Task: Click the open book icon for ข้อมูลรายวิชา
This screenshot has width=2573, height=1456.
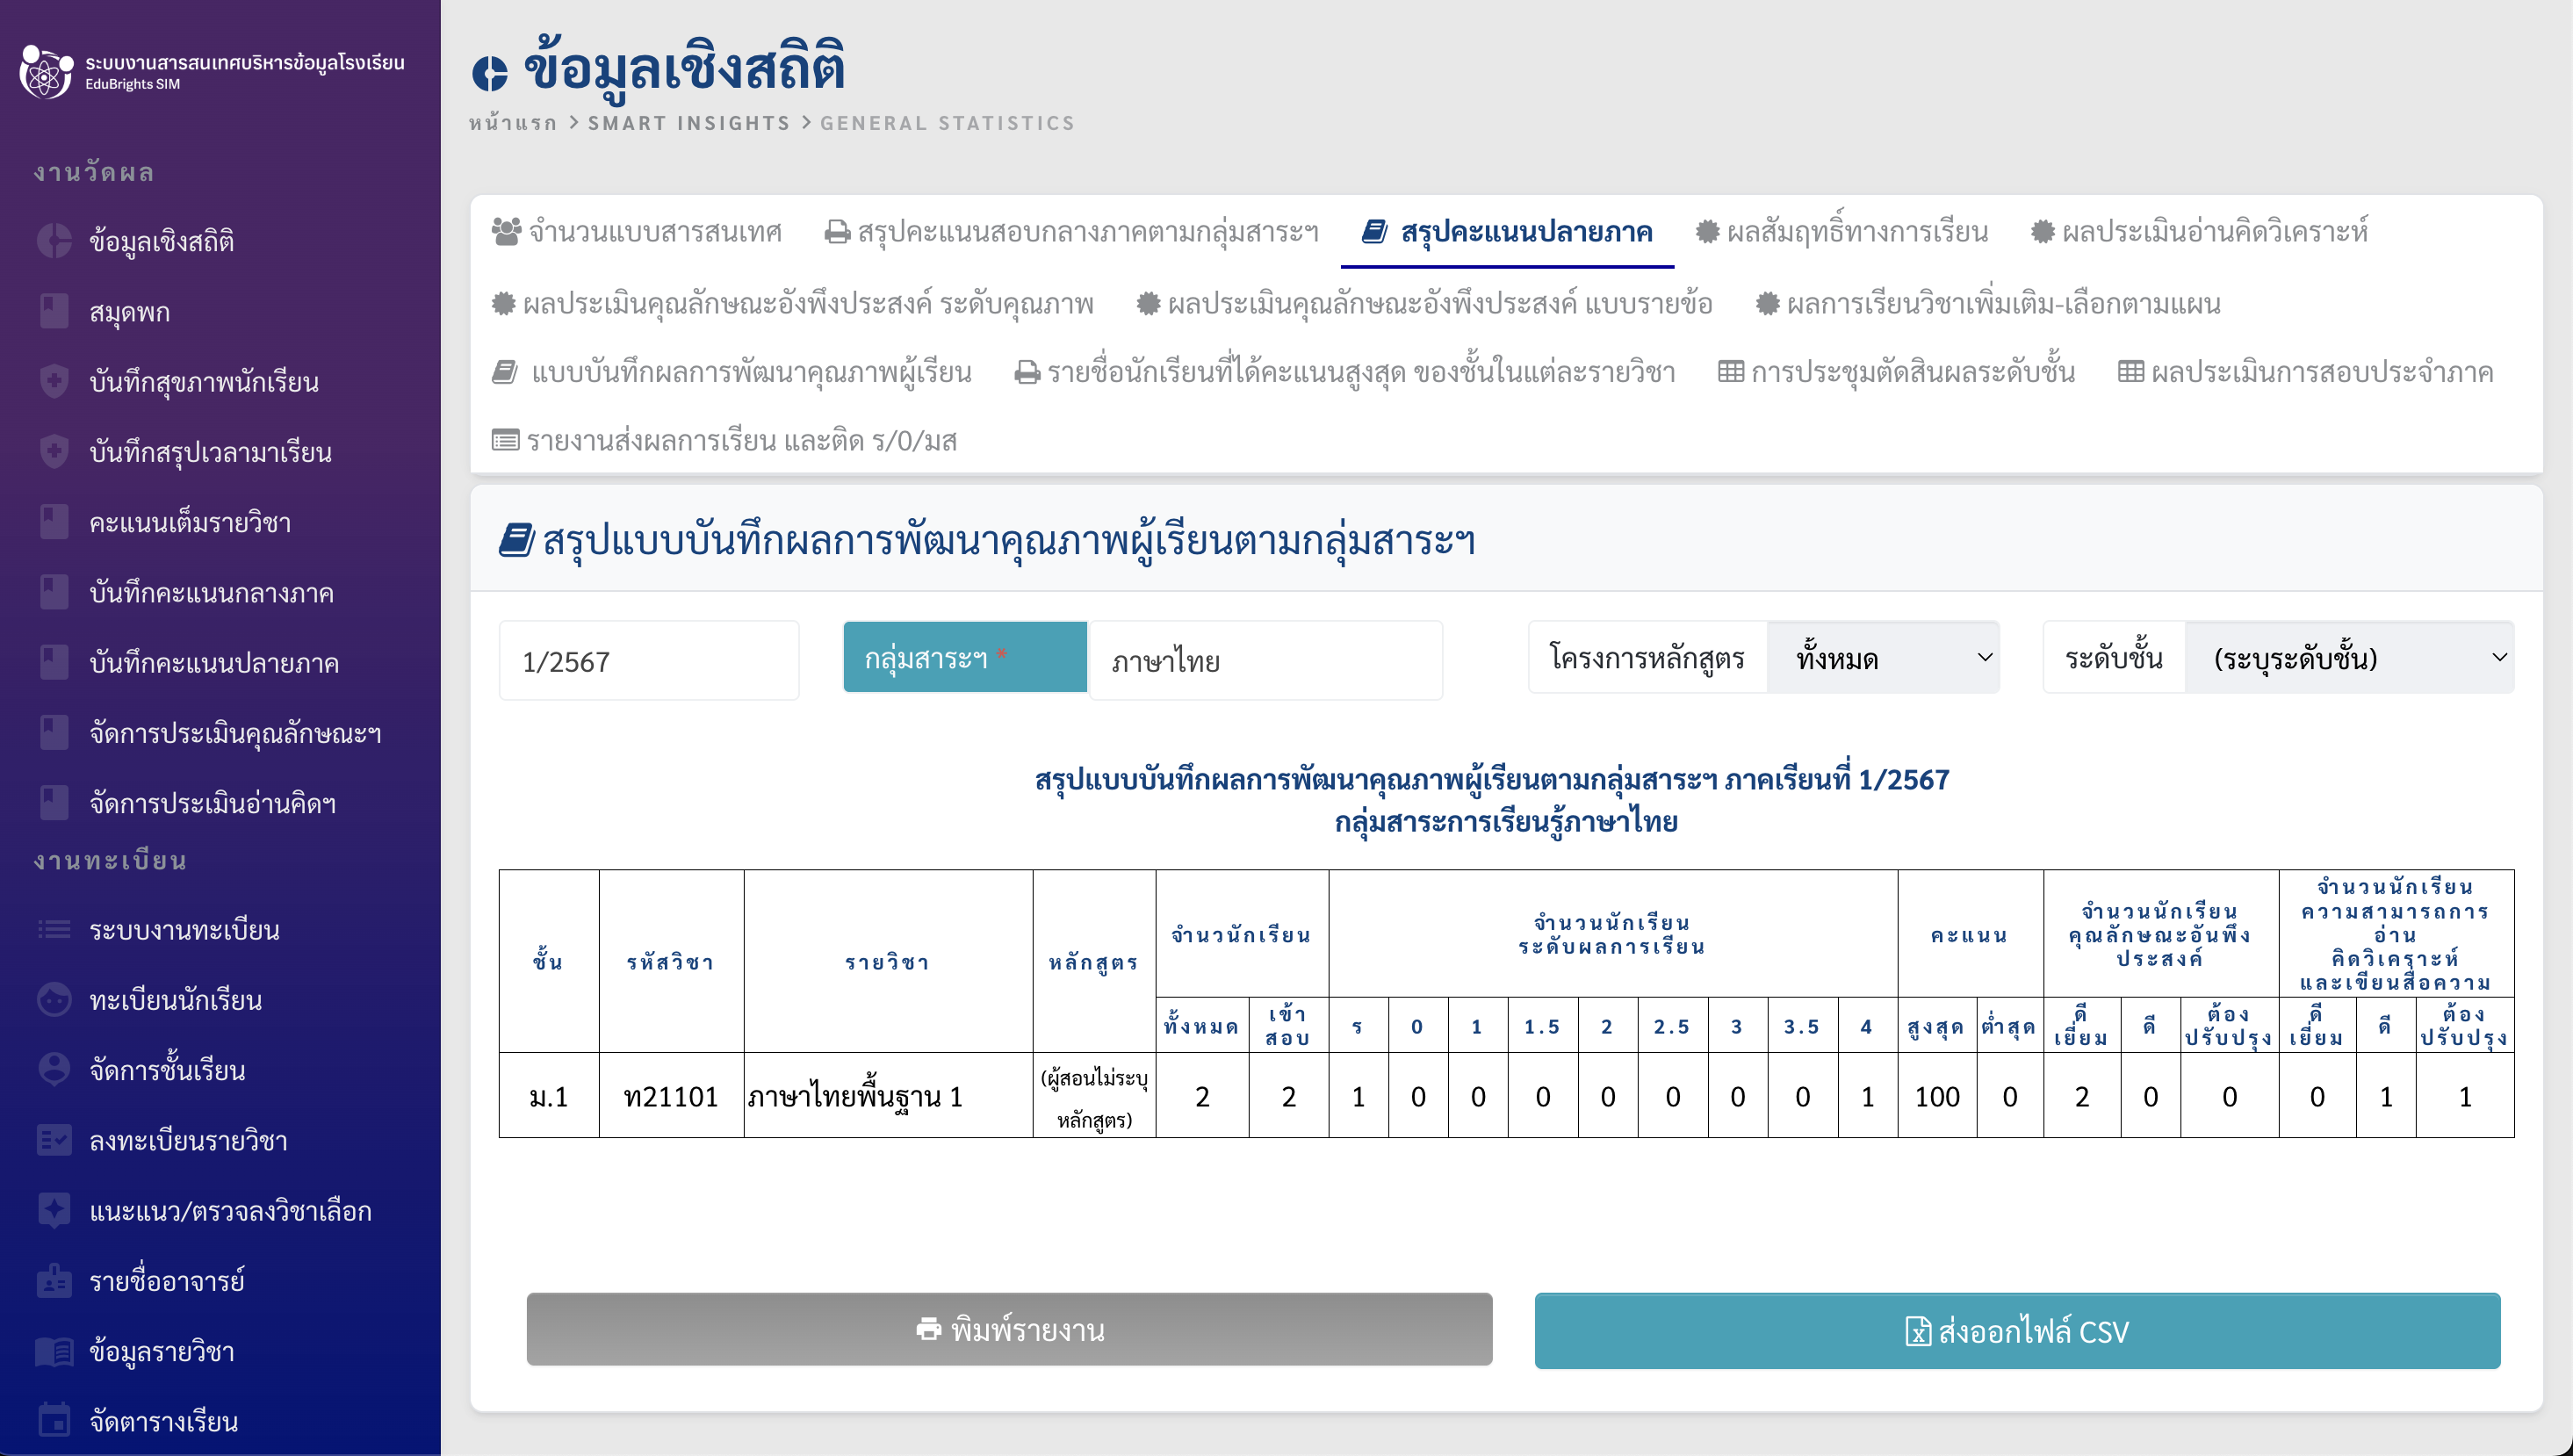Action: pos(54,1351)
